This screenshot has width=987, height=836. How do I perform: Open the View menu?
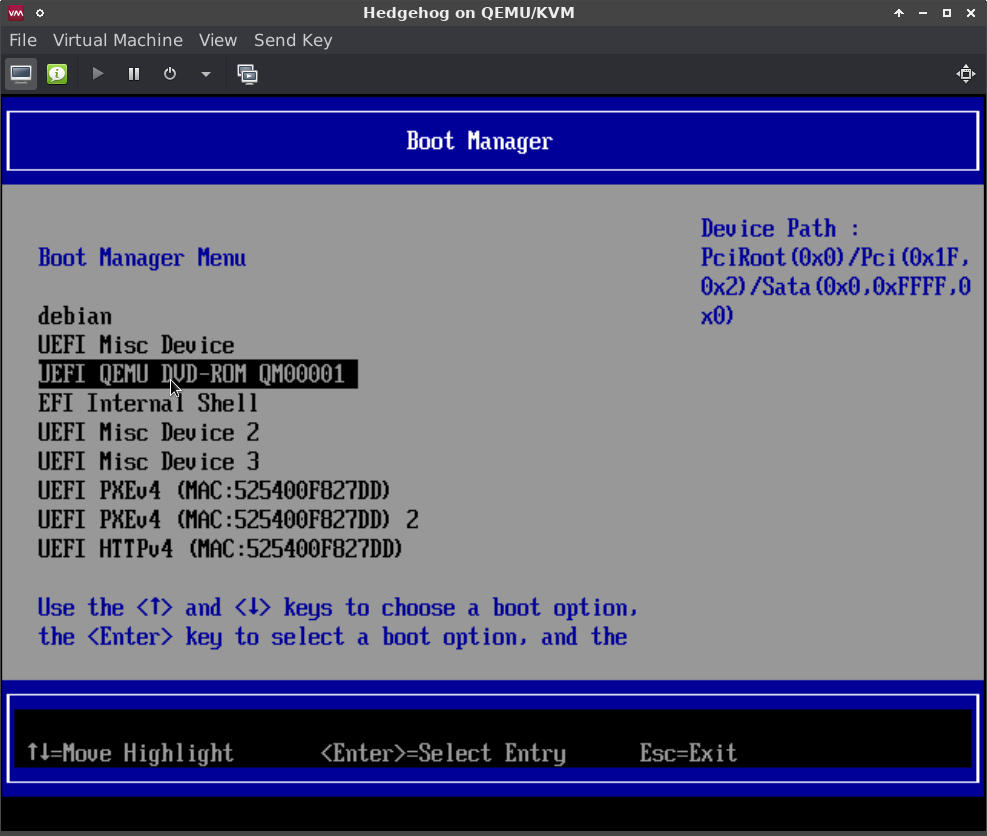[218, 40]
